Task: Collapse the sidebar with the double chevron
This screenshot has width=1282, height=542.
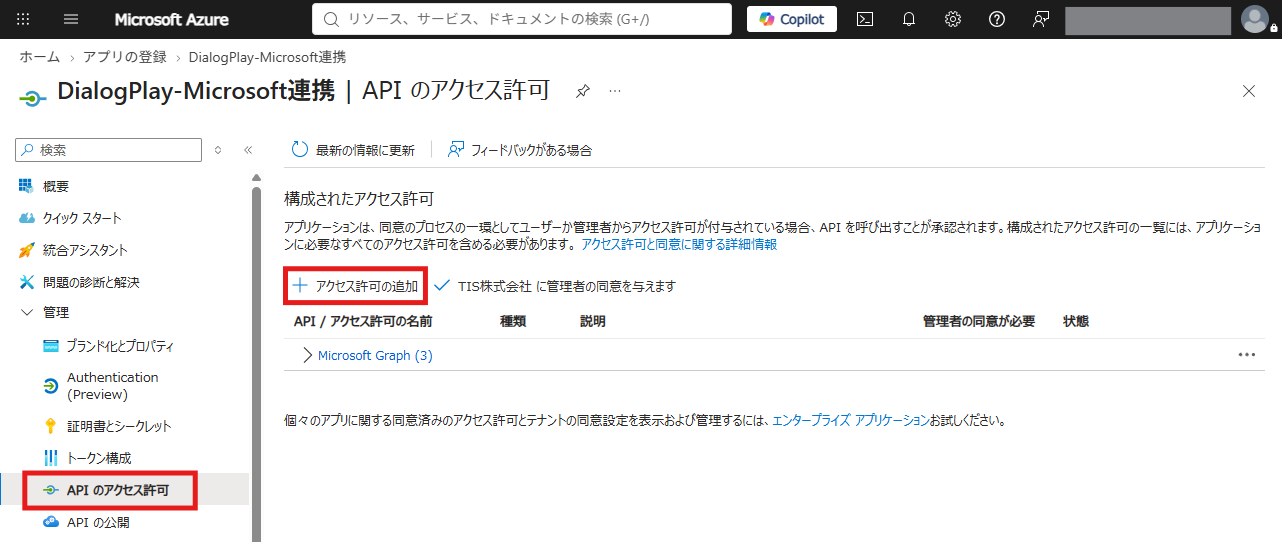Action: [x=248, y=150]
